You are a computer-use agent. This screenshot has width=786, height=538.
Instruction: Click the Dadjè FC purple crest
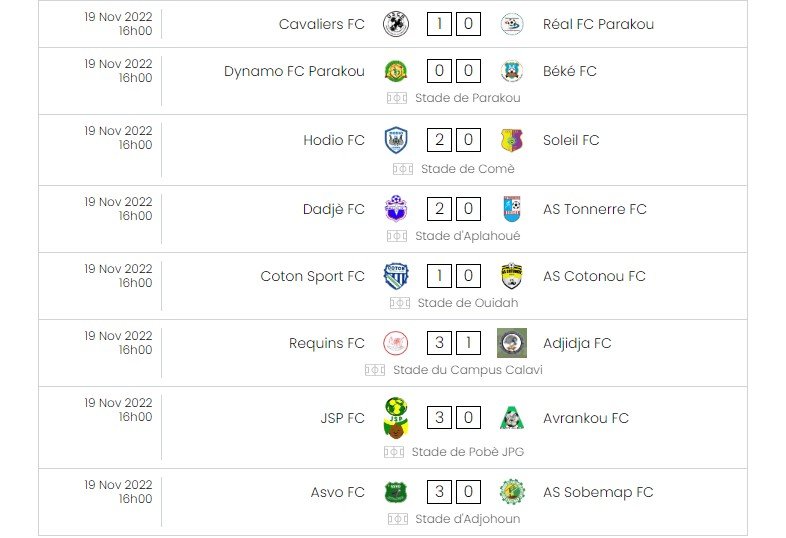pyautogui.click(x=396, y=208)
